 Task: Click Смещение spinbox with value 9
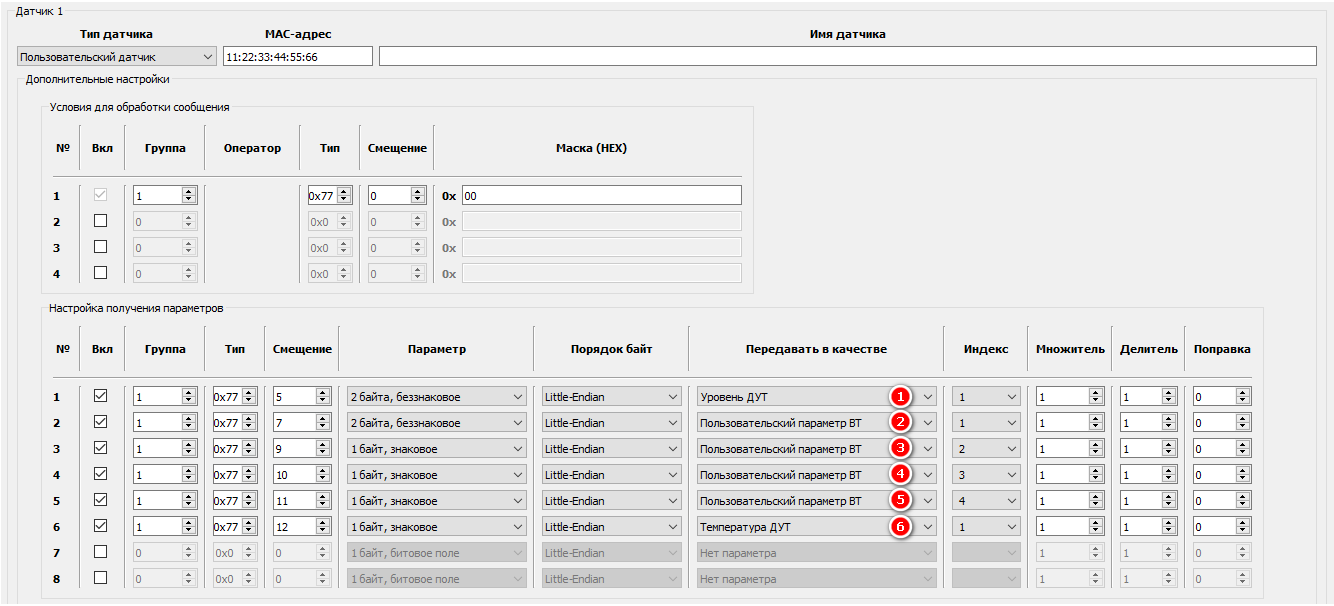[x=301, y=449]
